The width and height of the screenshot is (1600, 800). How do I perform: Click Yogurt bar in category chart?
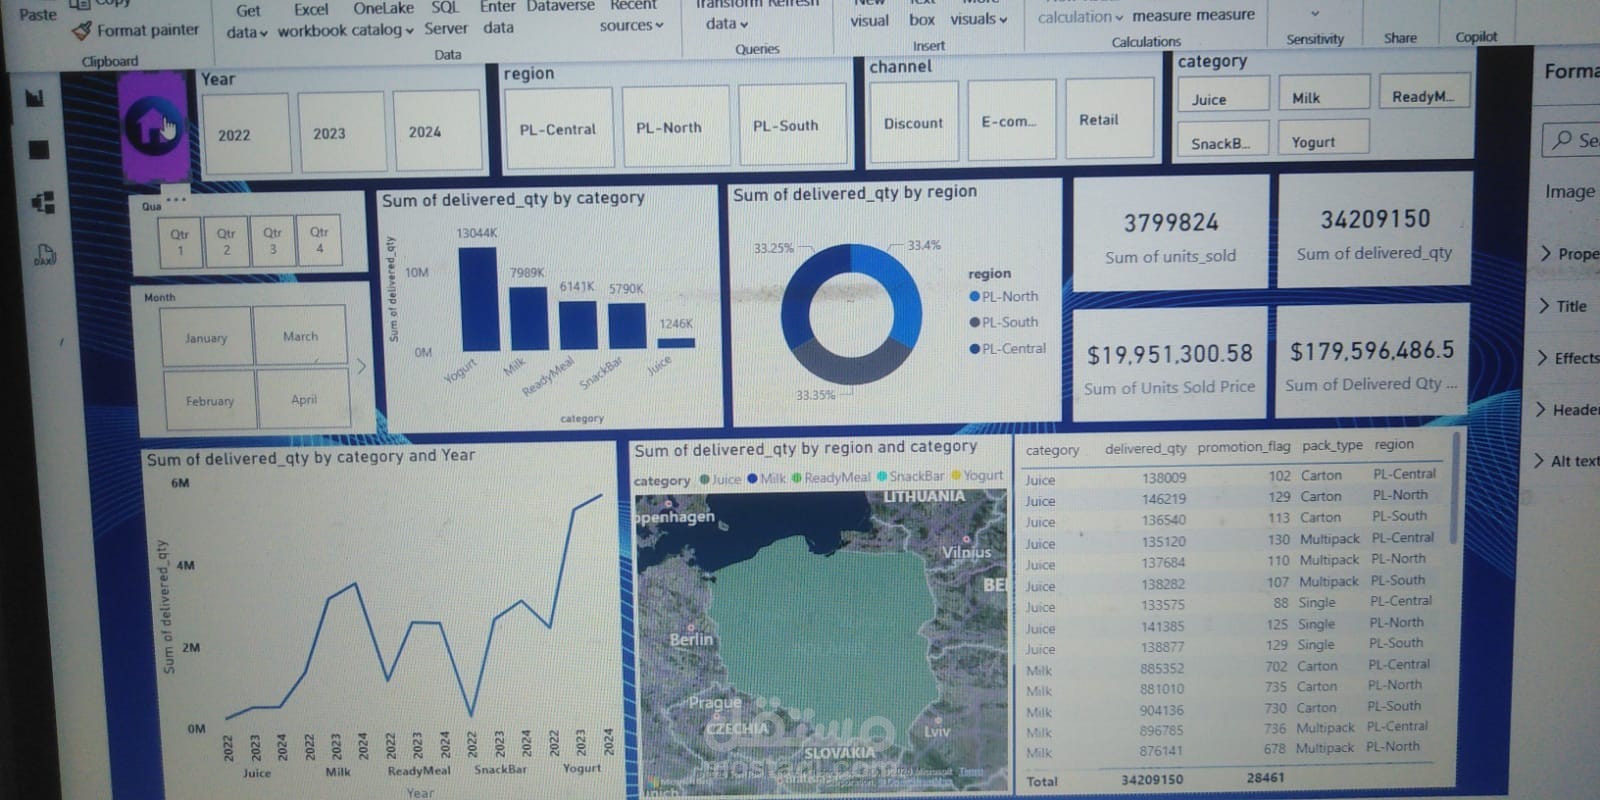pos(478,298)
